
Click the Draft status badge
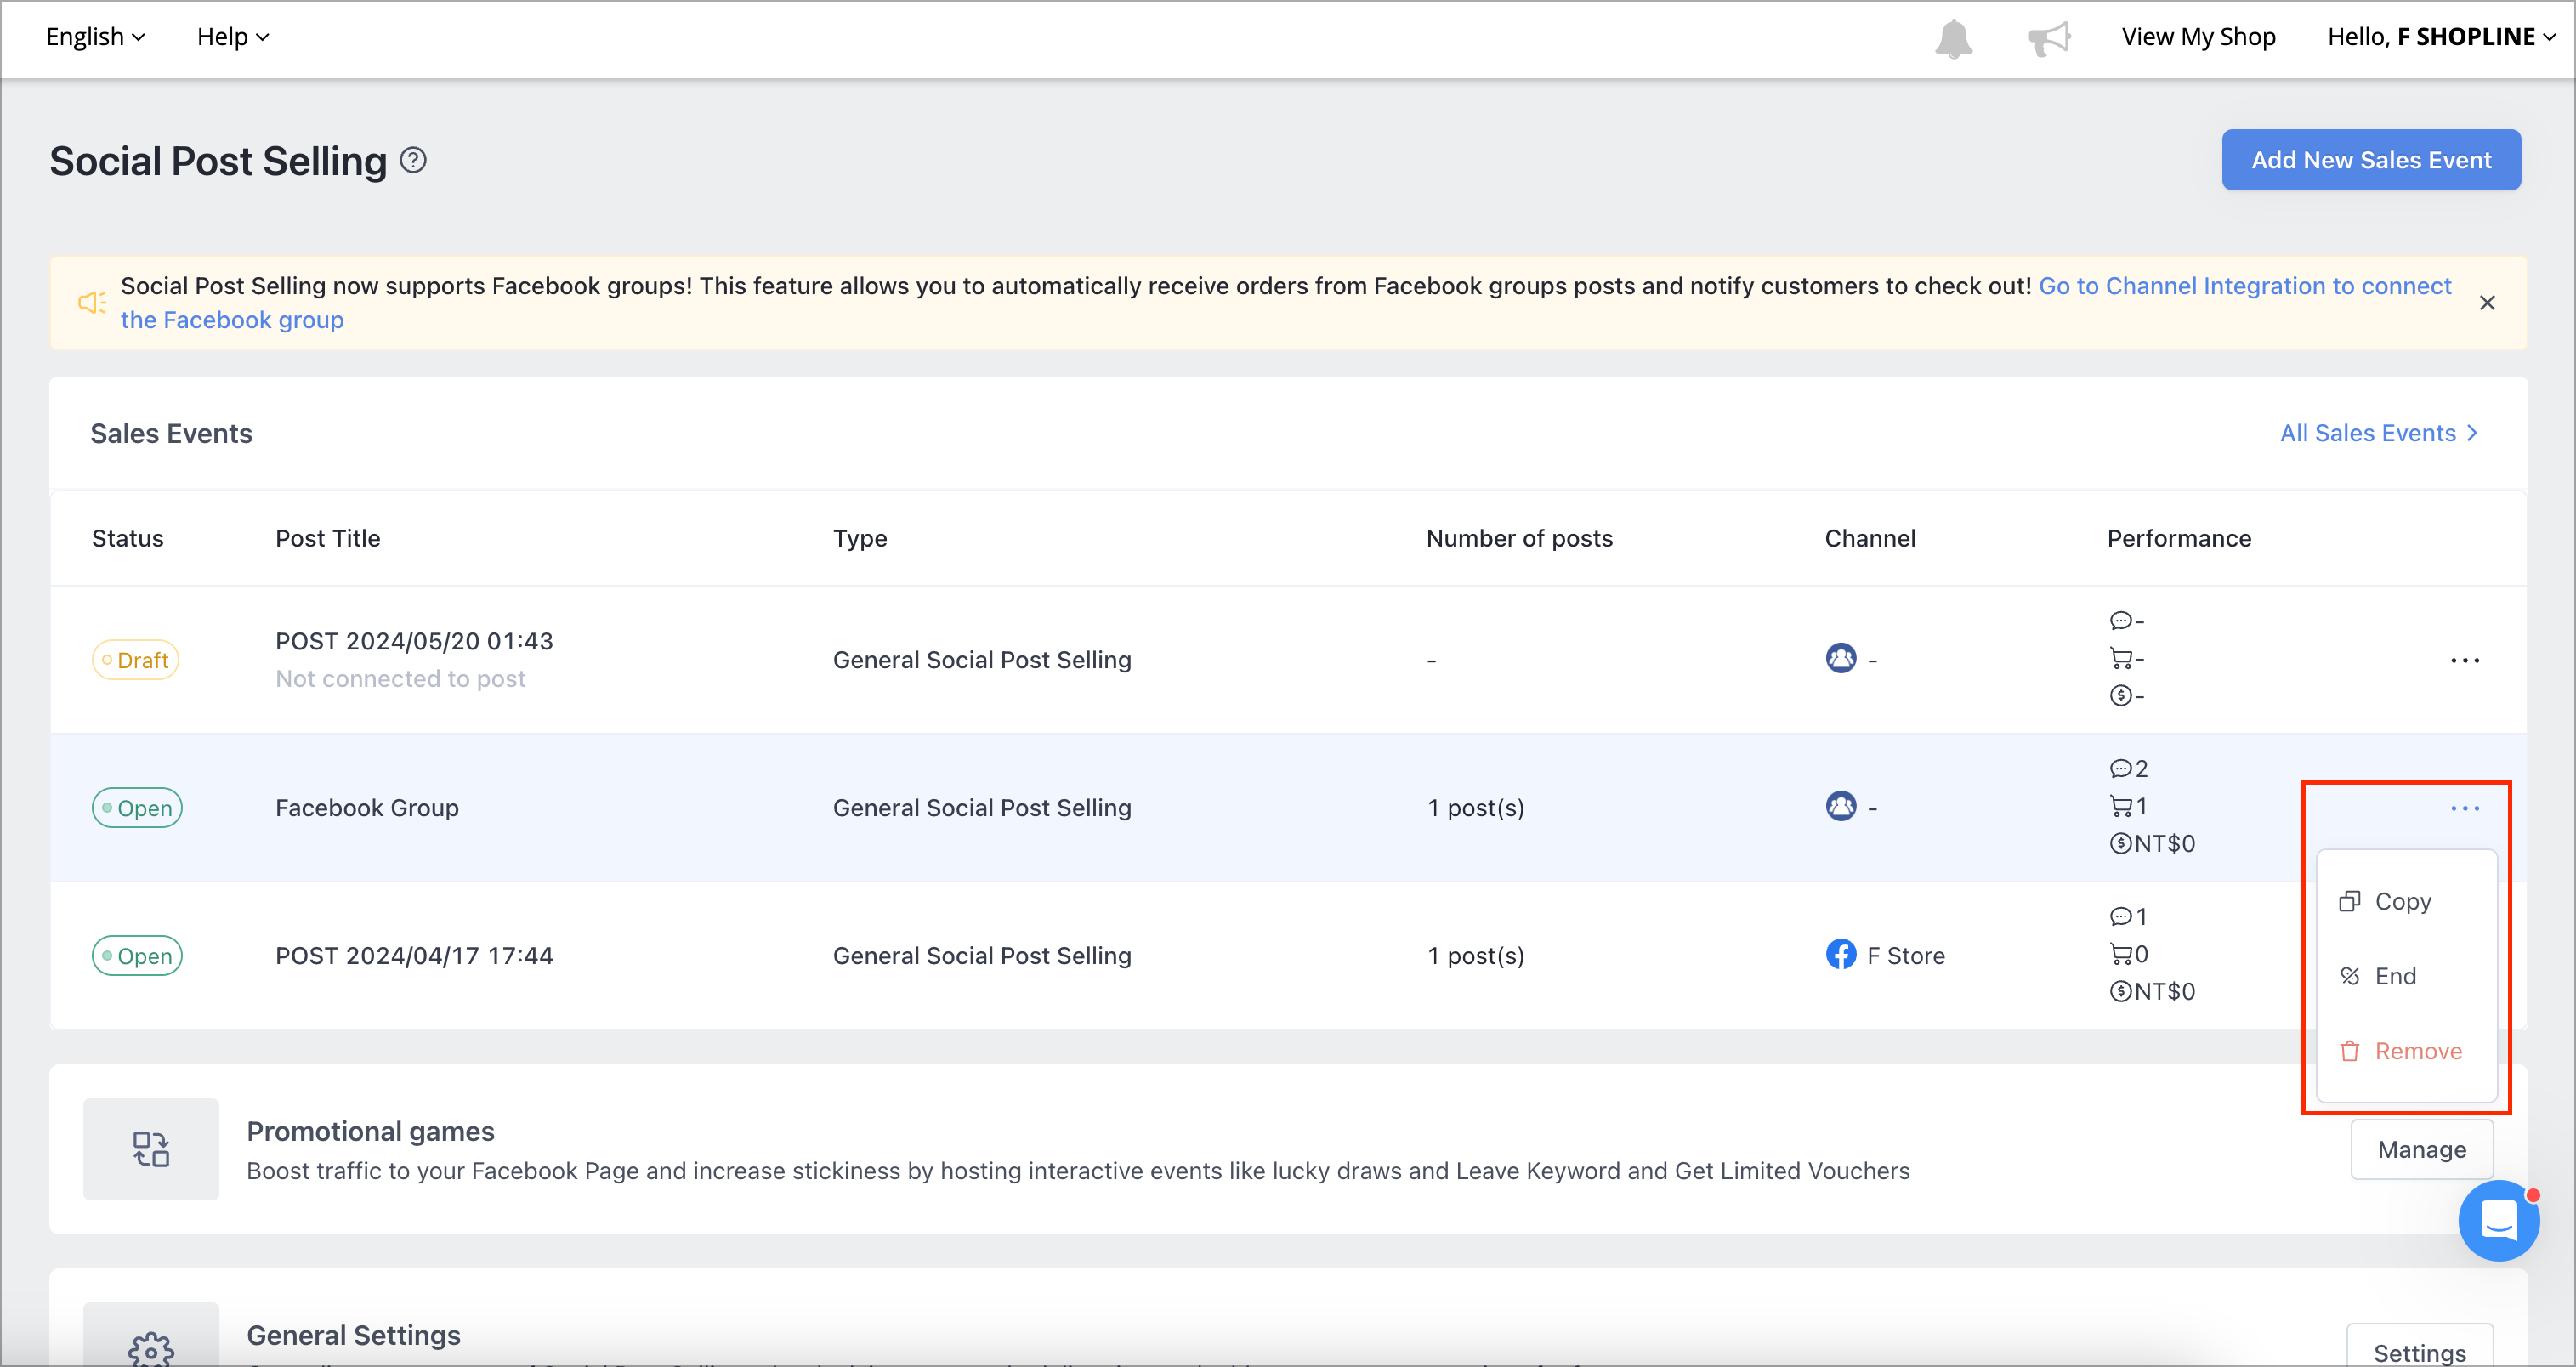pos(135,660)
